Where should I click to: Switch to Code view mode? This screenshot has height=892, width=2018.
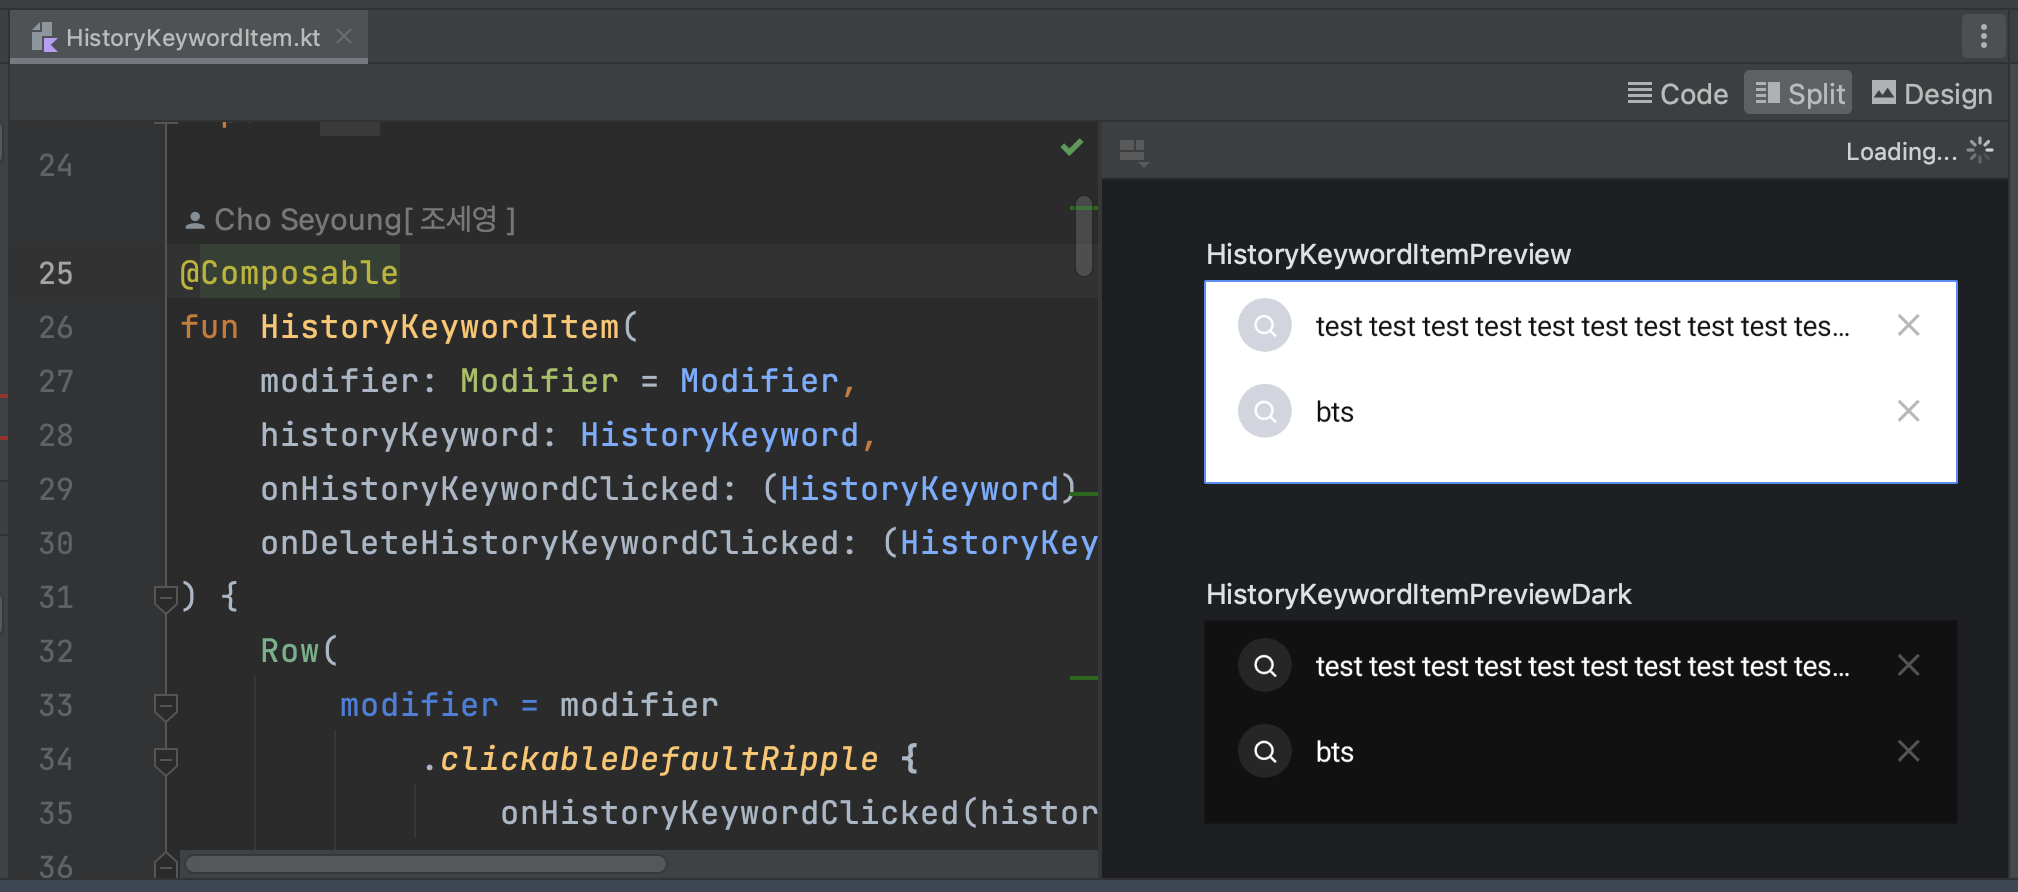tap(1677, 94)
